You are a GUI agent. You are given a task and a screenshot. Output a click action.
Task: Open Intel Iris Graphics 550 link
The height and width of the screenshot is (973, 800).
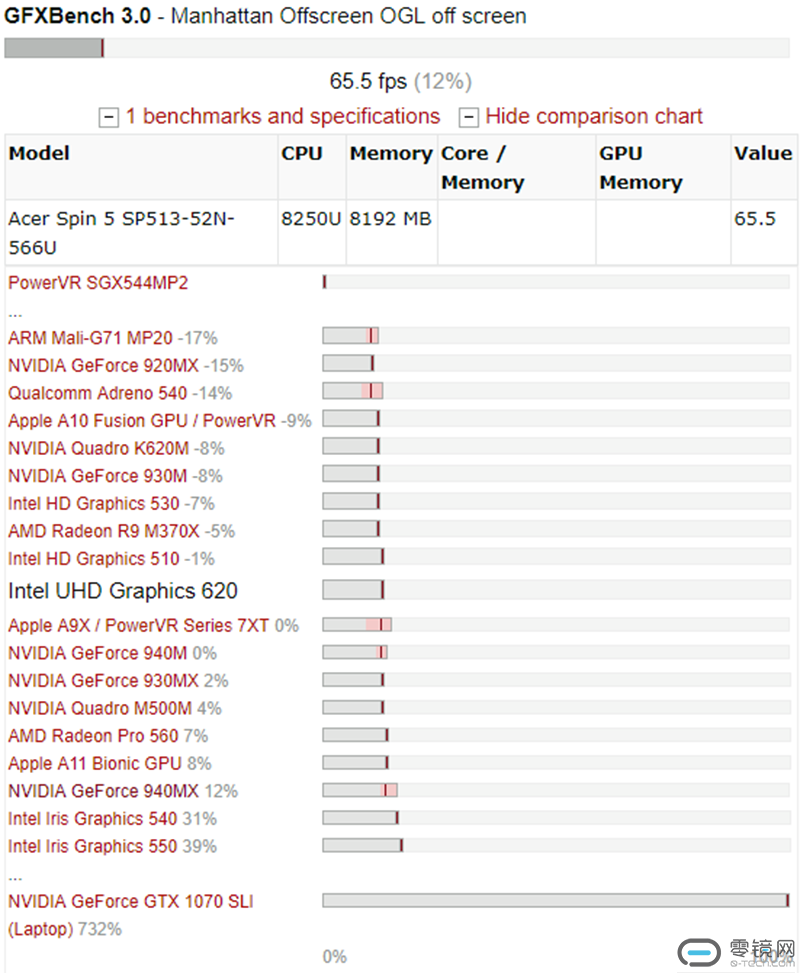(x=92, y=846)
